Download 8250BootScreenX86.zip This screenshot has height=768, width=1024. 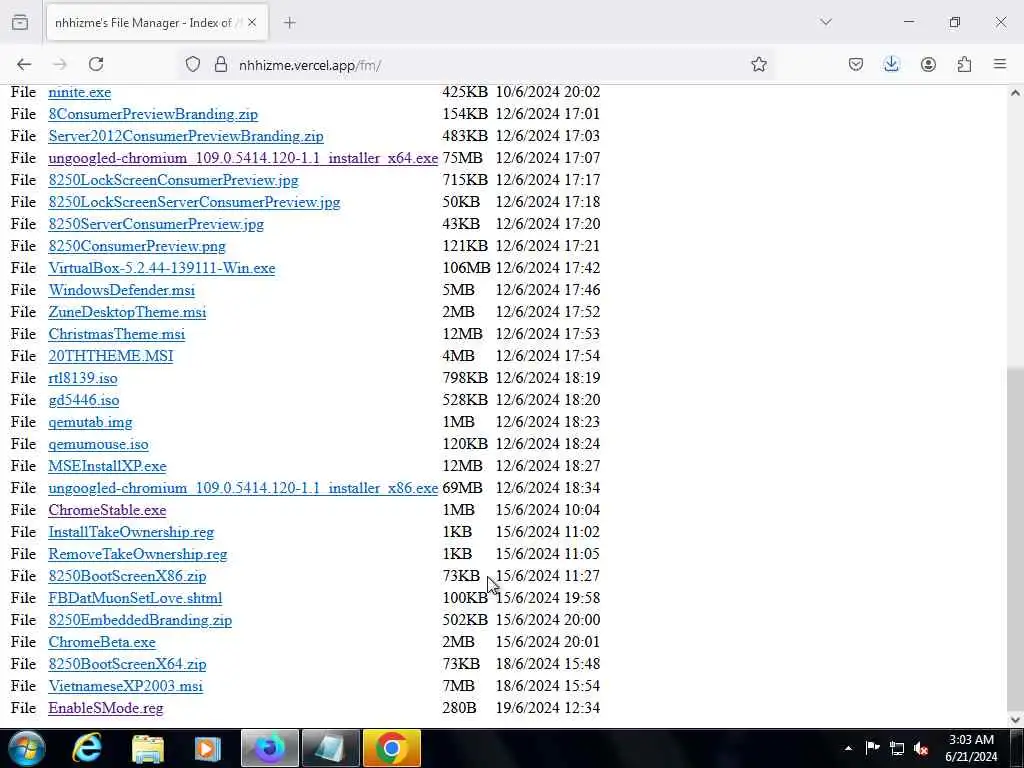tap(127, 576)
